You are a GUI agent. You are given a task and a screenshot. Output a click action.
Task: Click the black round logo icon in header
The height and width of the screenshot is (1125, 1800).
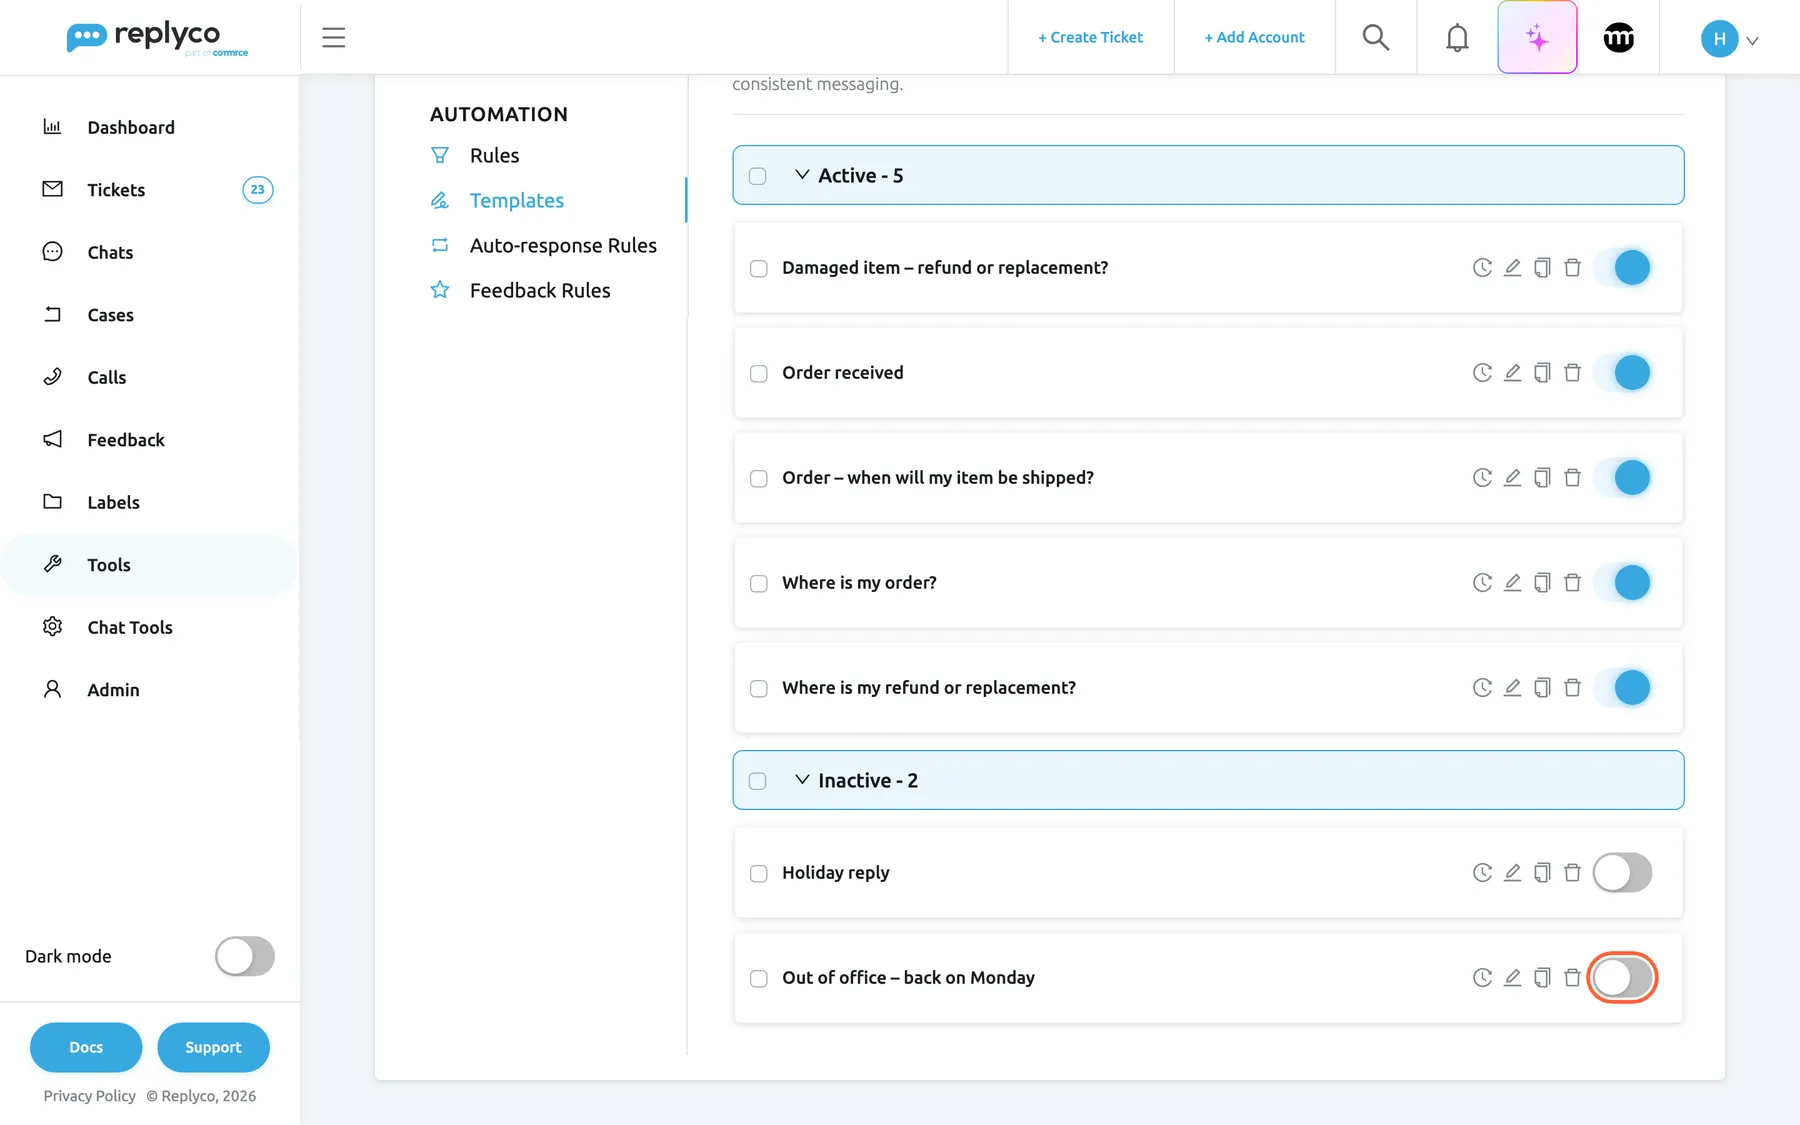coord(1618,37)
